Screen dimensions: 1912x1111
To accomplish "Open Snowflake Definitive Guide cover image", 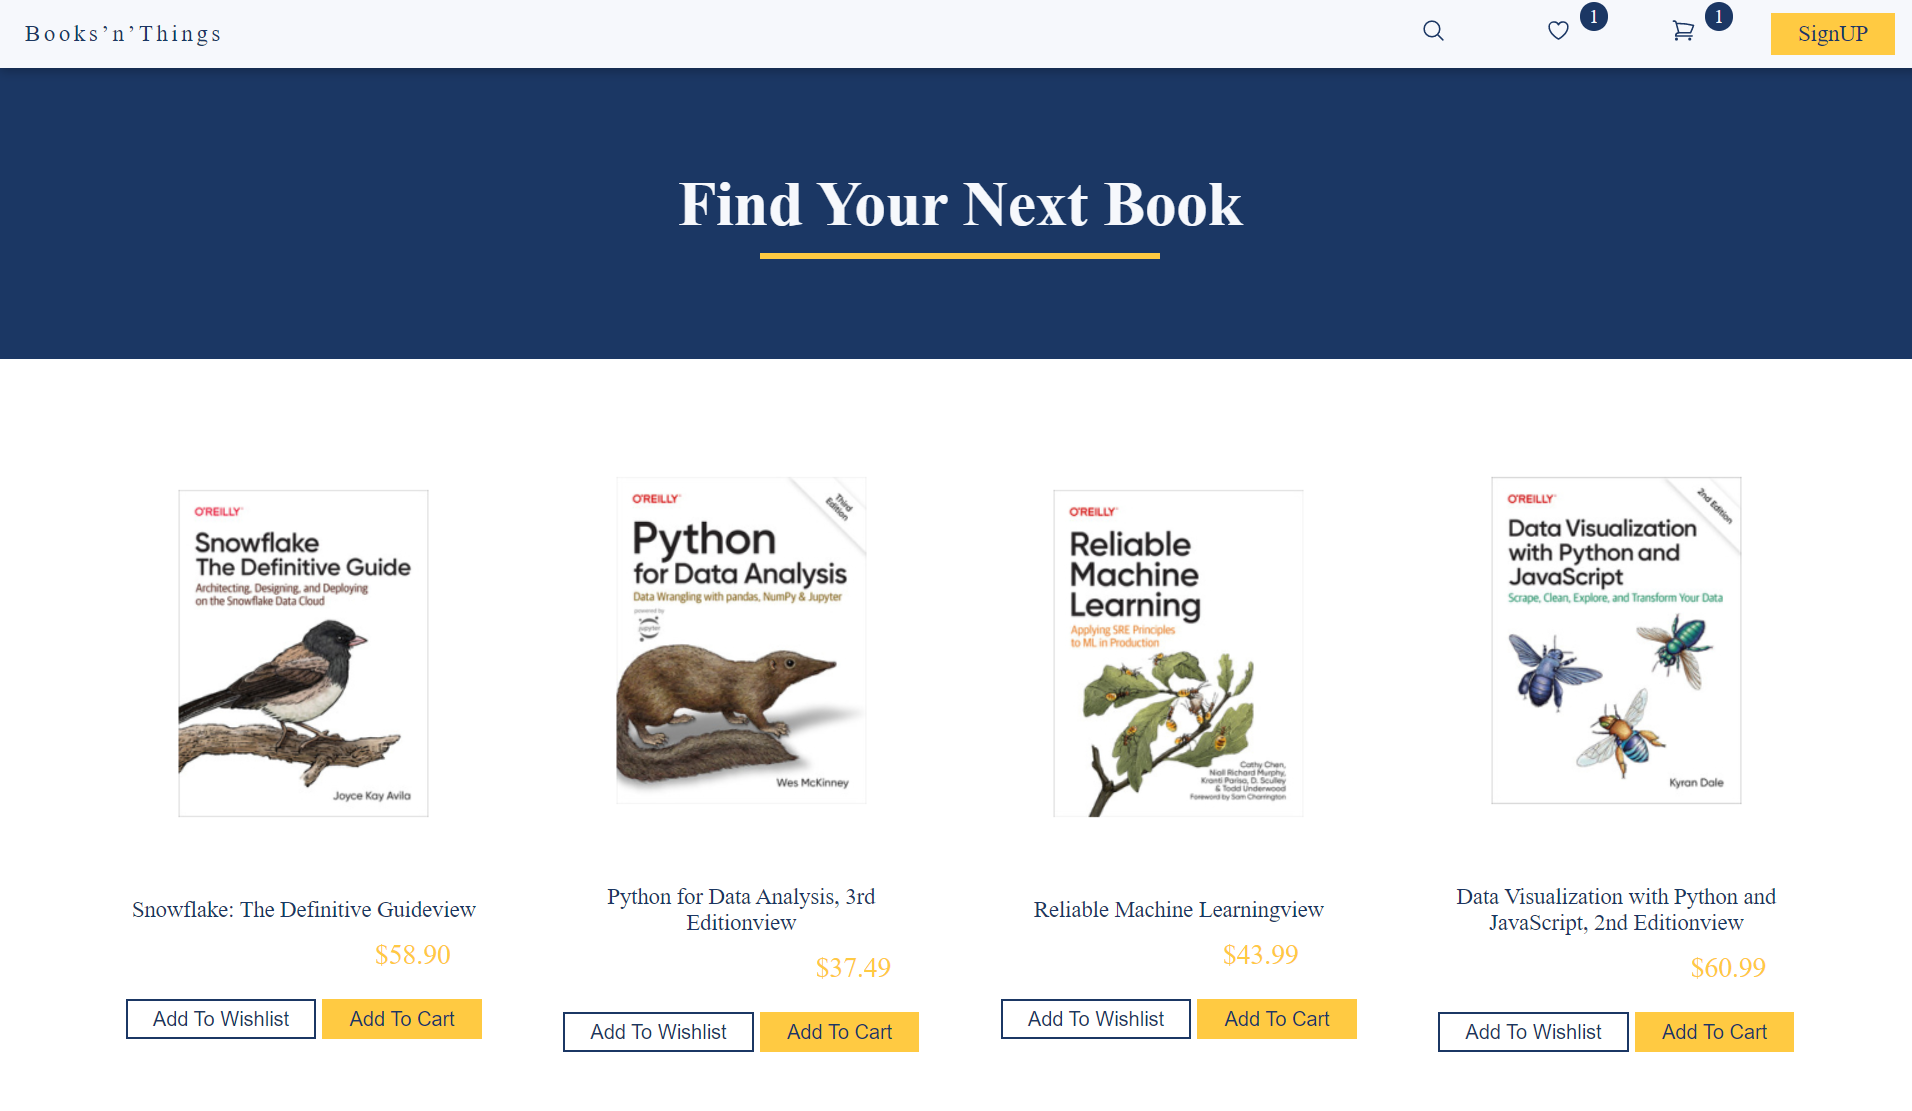I will [303, 653].
